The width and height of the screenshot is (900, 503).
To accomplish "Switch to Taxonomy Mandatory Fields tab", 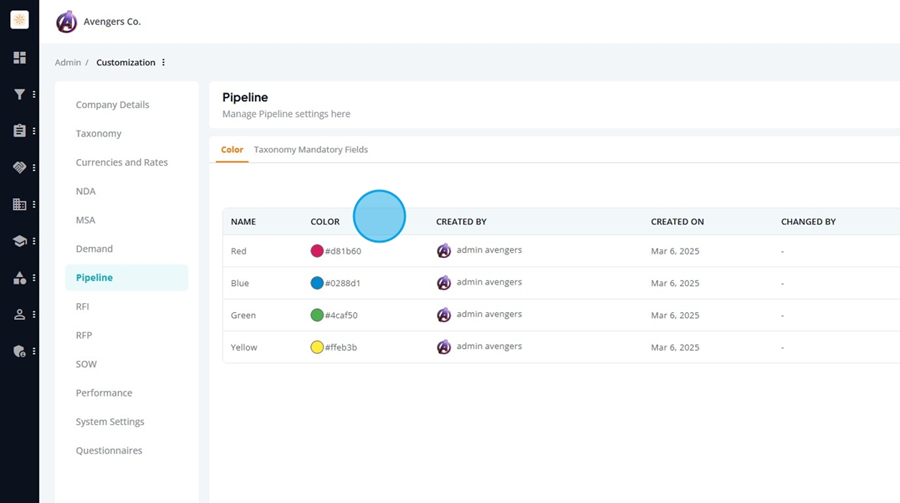I will 311,149.
